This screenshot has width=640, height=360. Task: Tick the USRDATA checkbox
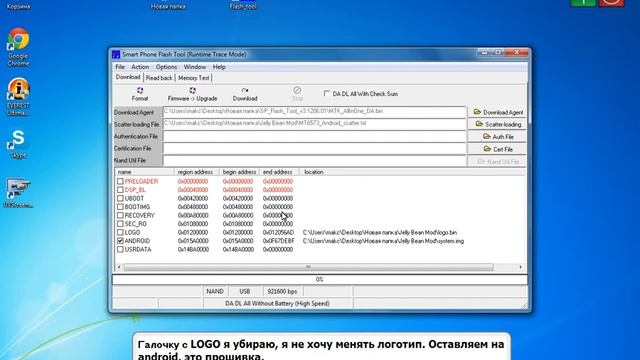[120, 249]
